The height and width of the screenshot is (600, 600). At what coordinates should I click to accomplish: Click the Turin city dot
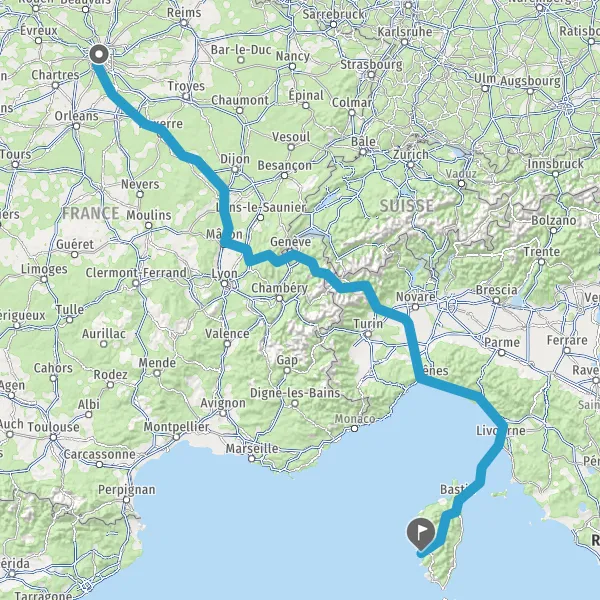(x=368, y=334)
